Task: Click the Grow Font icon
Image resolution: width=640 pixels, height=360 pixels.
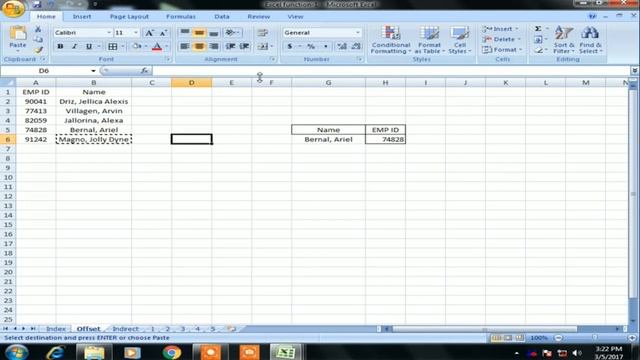Action: click(x=149, y=33)
